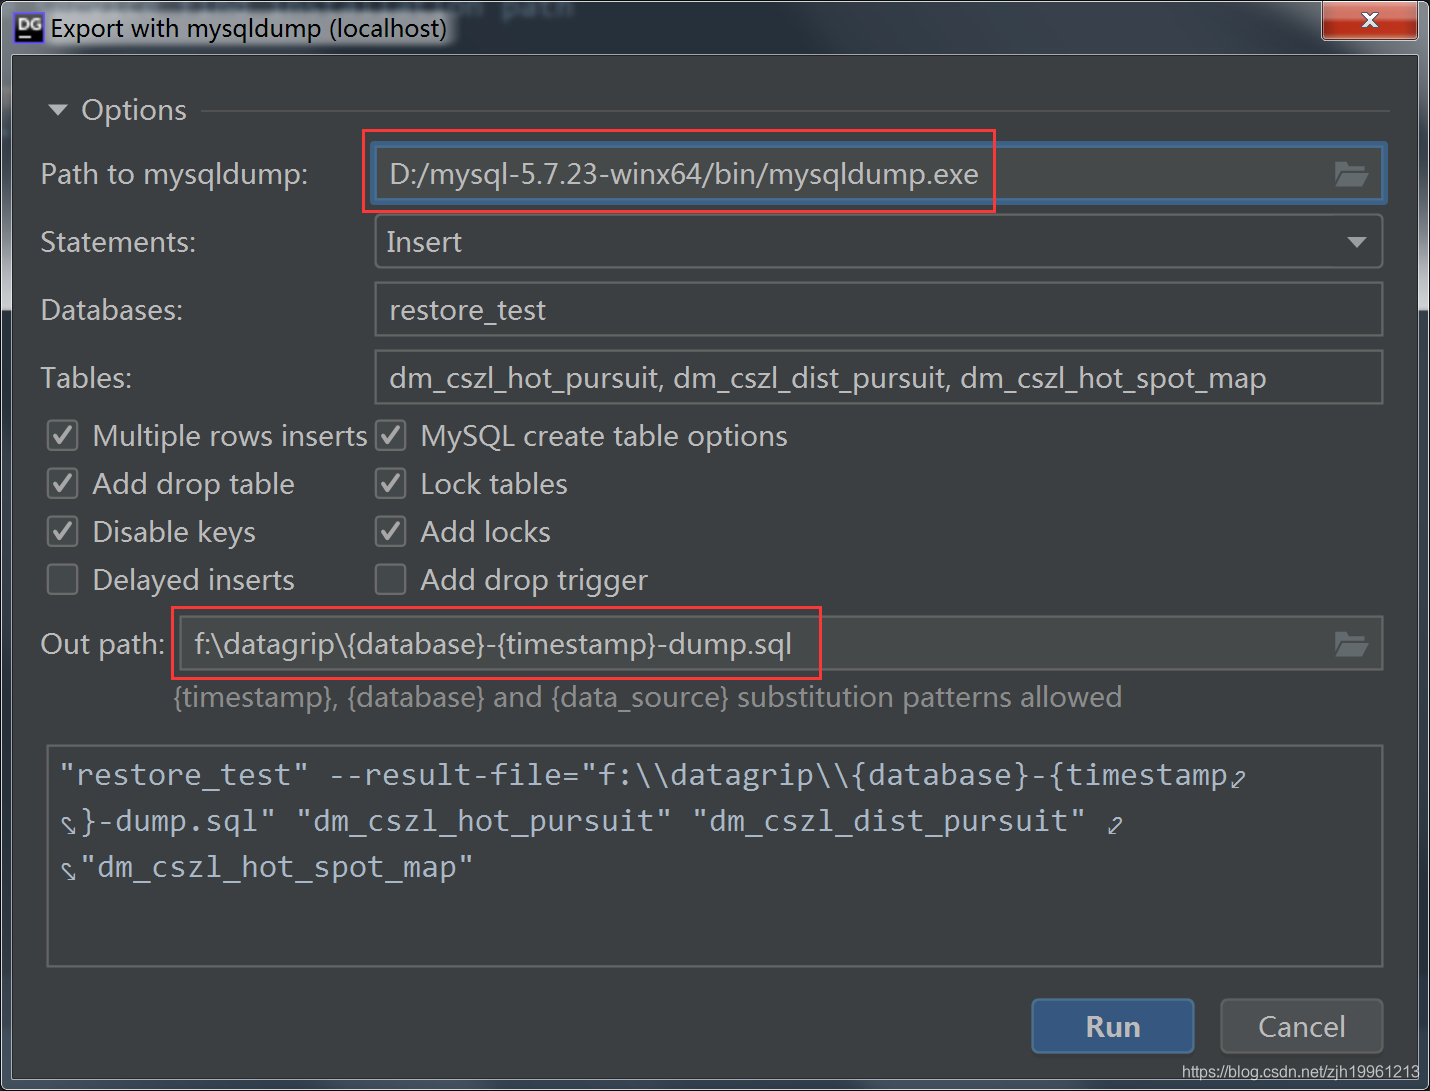Open the Statements dropdown
The height and width of the screenshot is (1091, 1430).
tap(1357, 241)
